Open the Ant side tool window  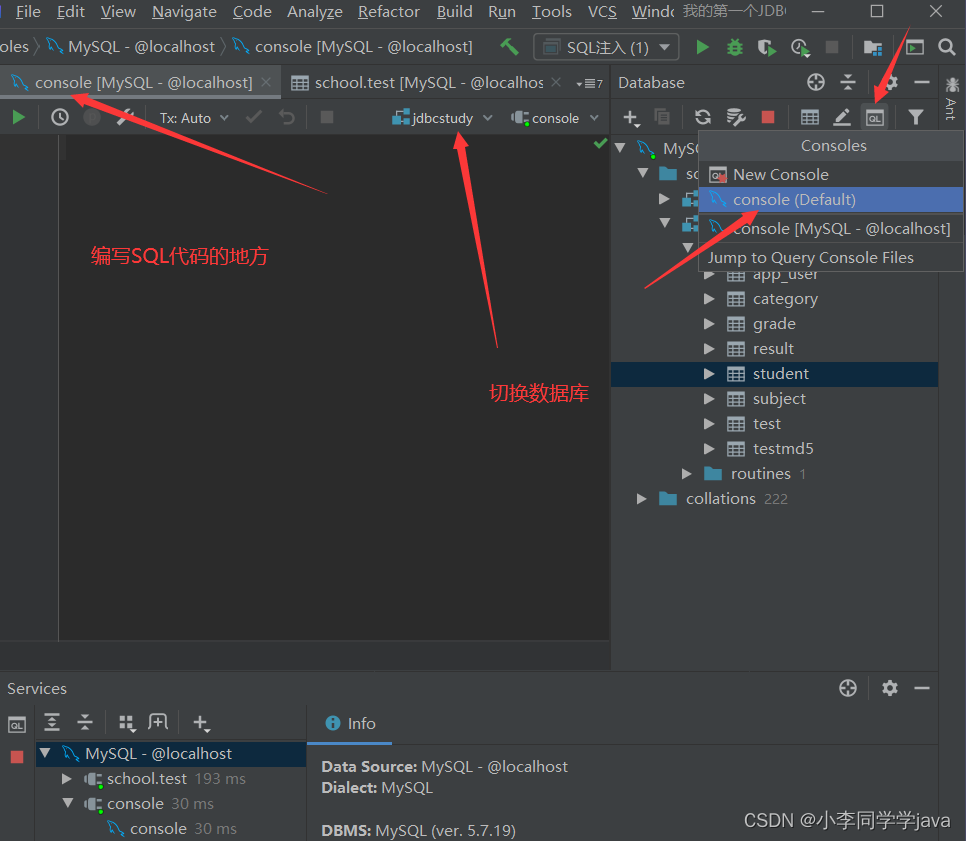952,99
